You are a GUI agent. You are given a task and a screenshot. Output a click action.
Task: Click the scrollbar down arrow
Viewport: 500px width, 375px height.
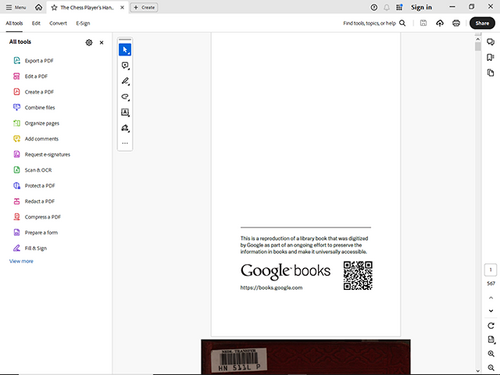coord(478,371)
